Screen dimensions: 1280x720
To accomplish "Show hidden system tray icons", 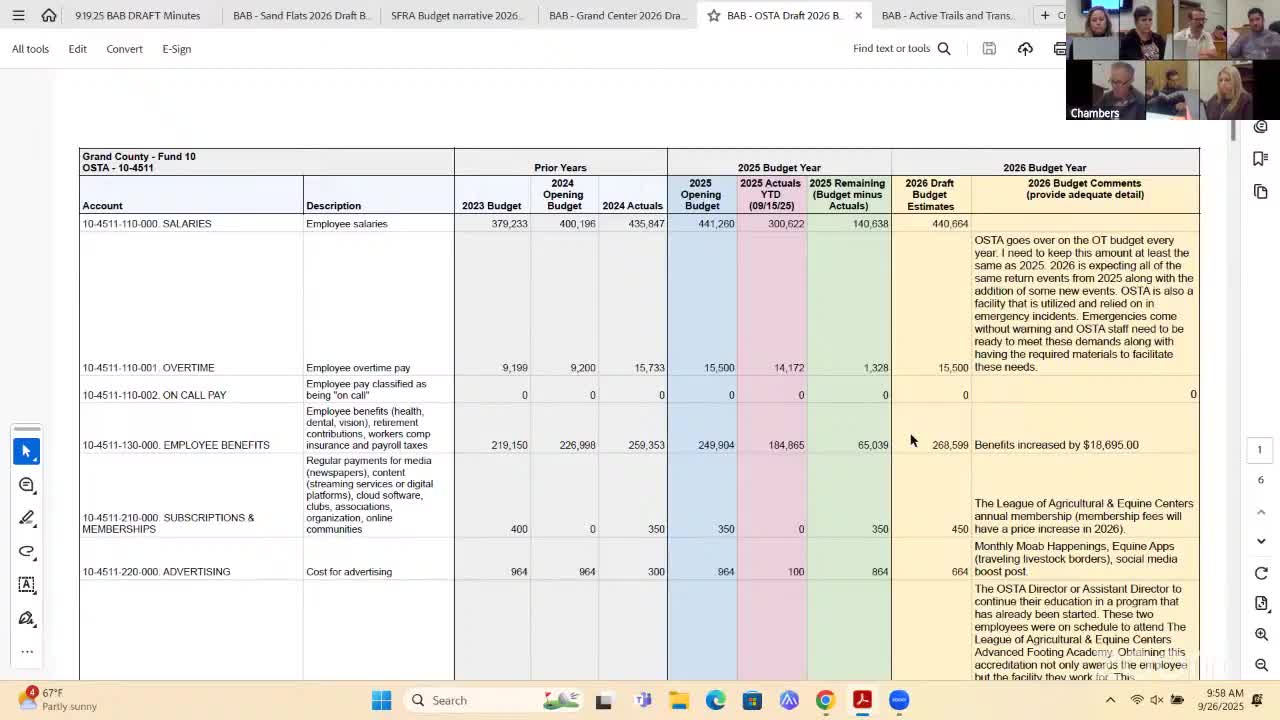I will click(1110, 700).
